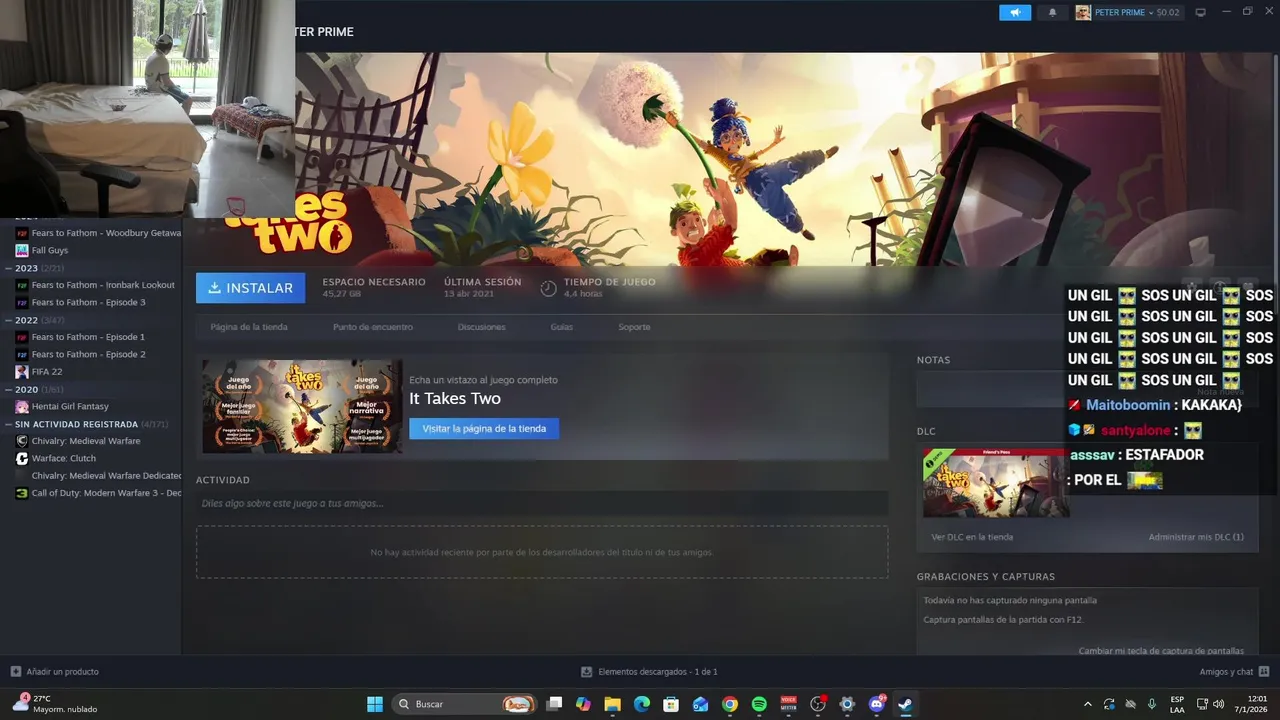Open Voicemeeter from the taskbar
This screenshot has height=720, width=1280.
click(x=788, y=704)
